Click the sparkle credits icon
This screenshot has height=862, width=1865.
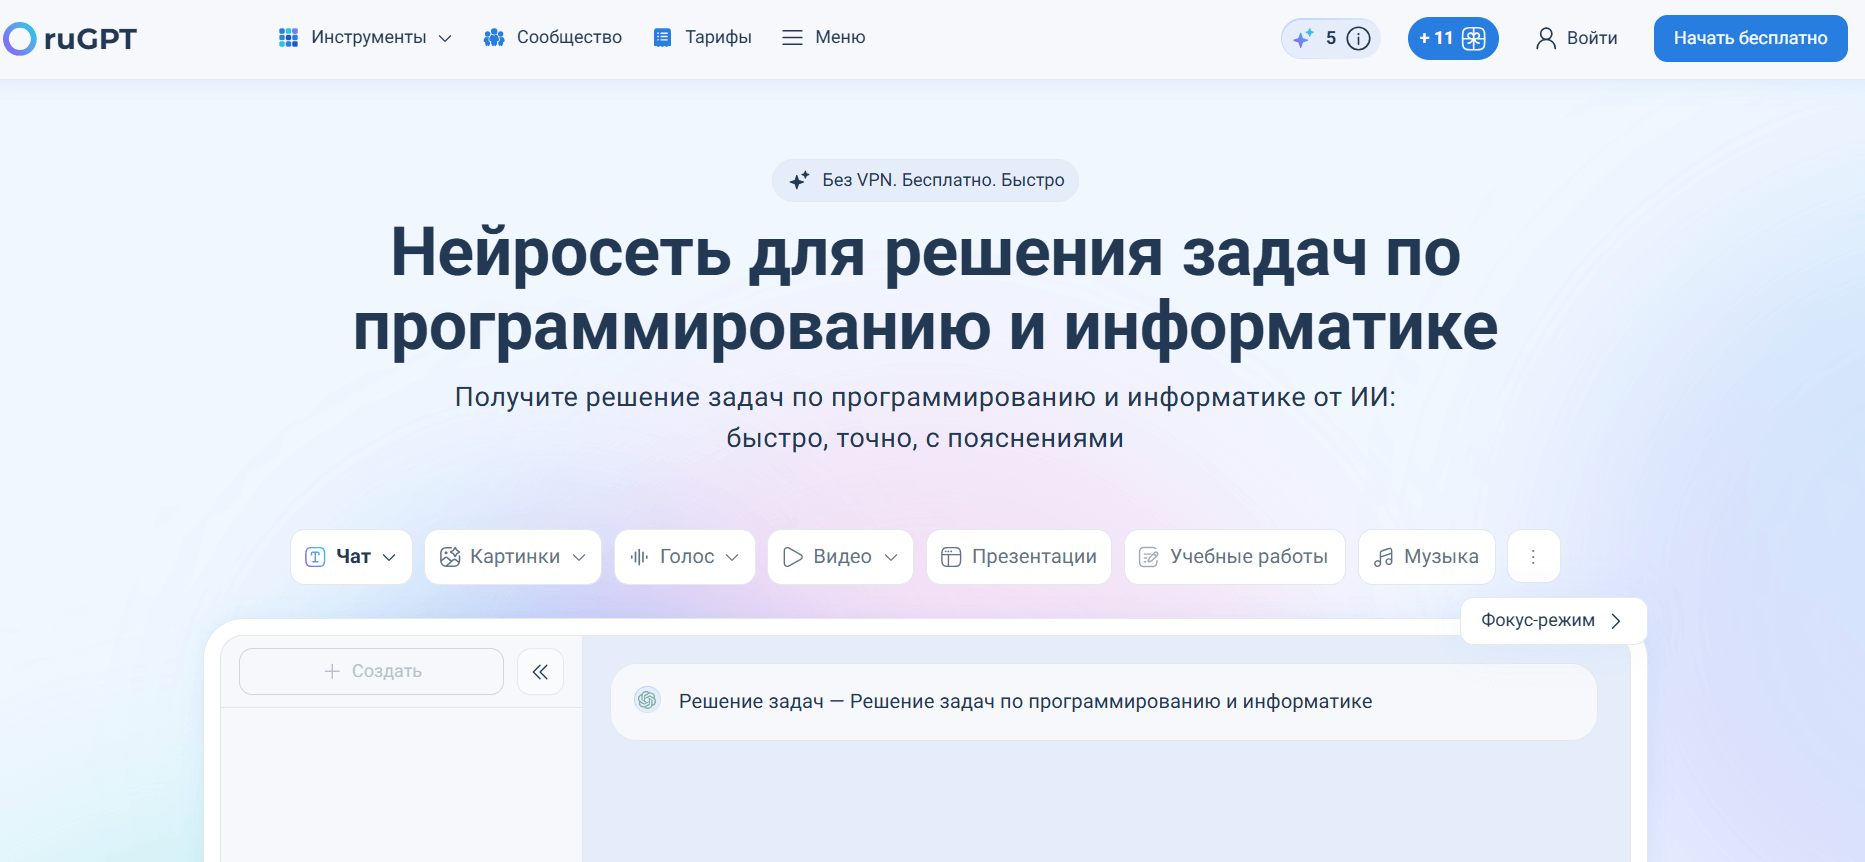tap(1302, 39)
